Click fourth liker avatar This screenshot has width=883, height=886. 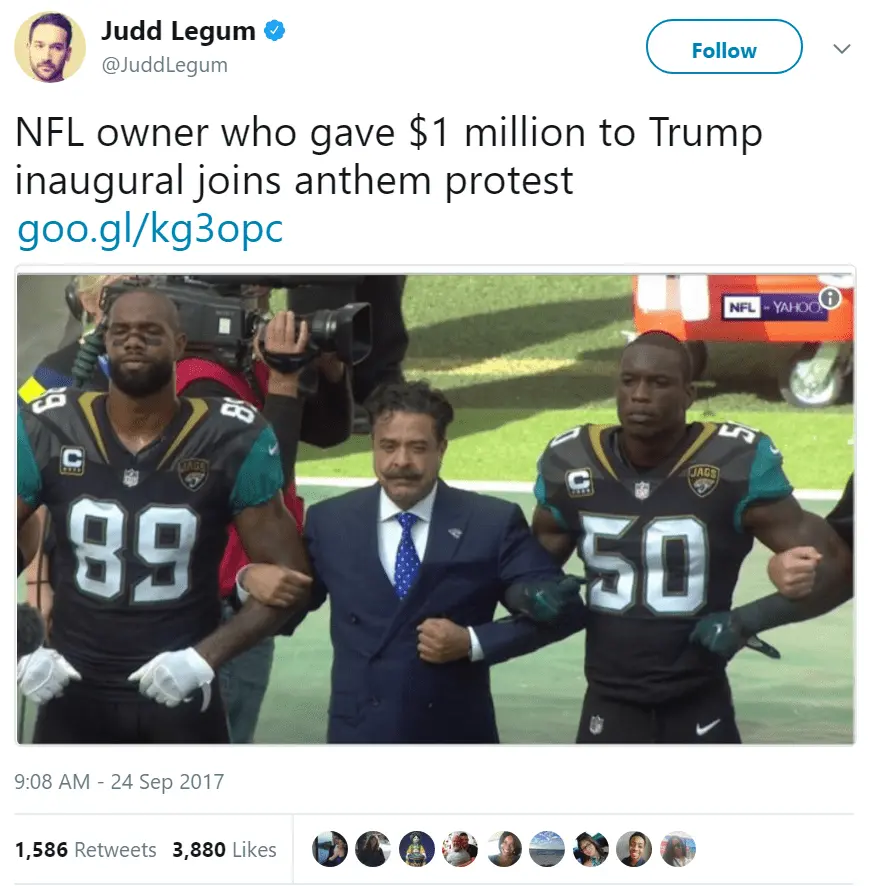pos(460,849)
